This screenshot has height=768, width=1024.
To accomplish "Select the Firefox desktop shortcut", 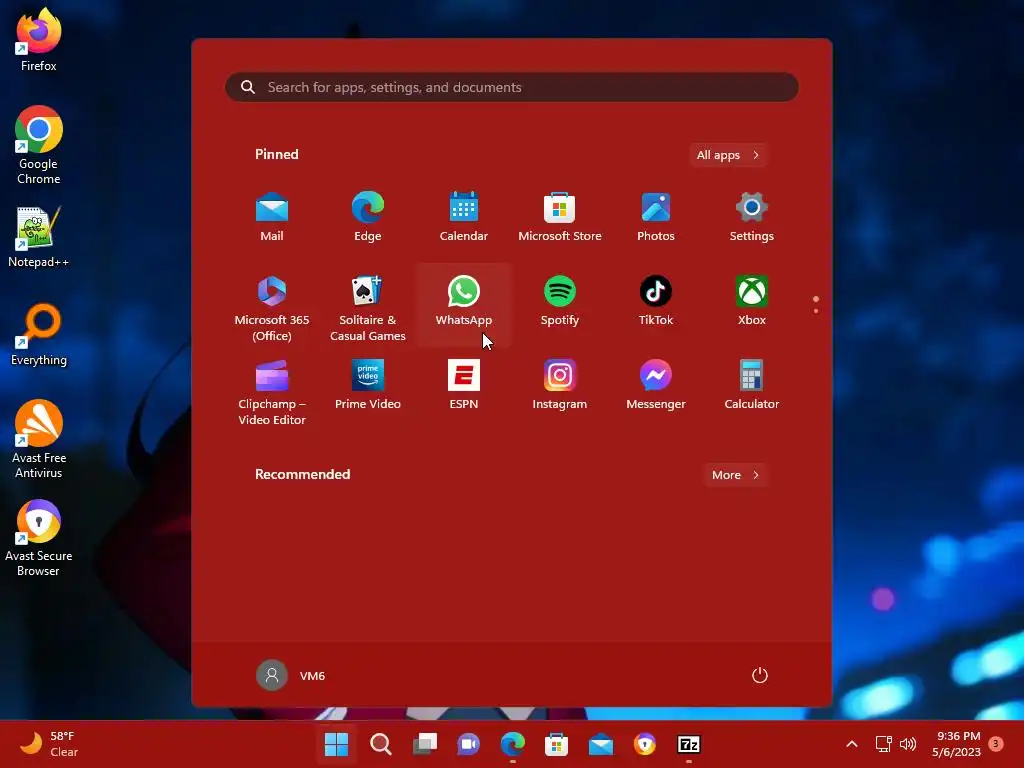I will 39,40.
